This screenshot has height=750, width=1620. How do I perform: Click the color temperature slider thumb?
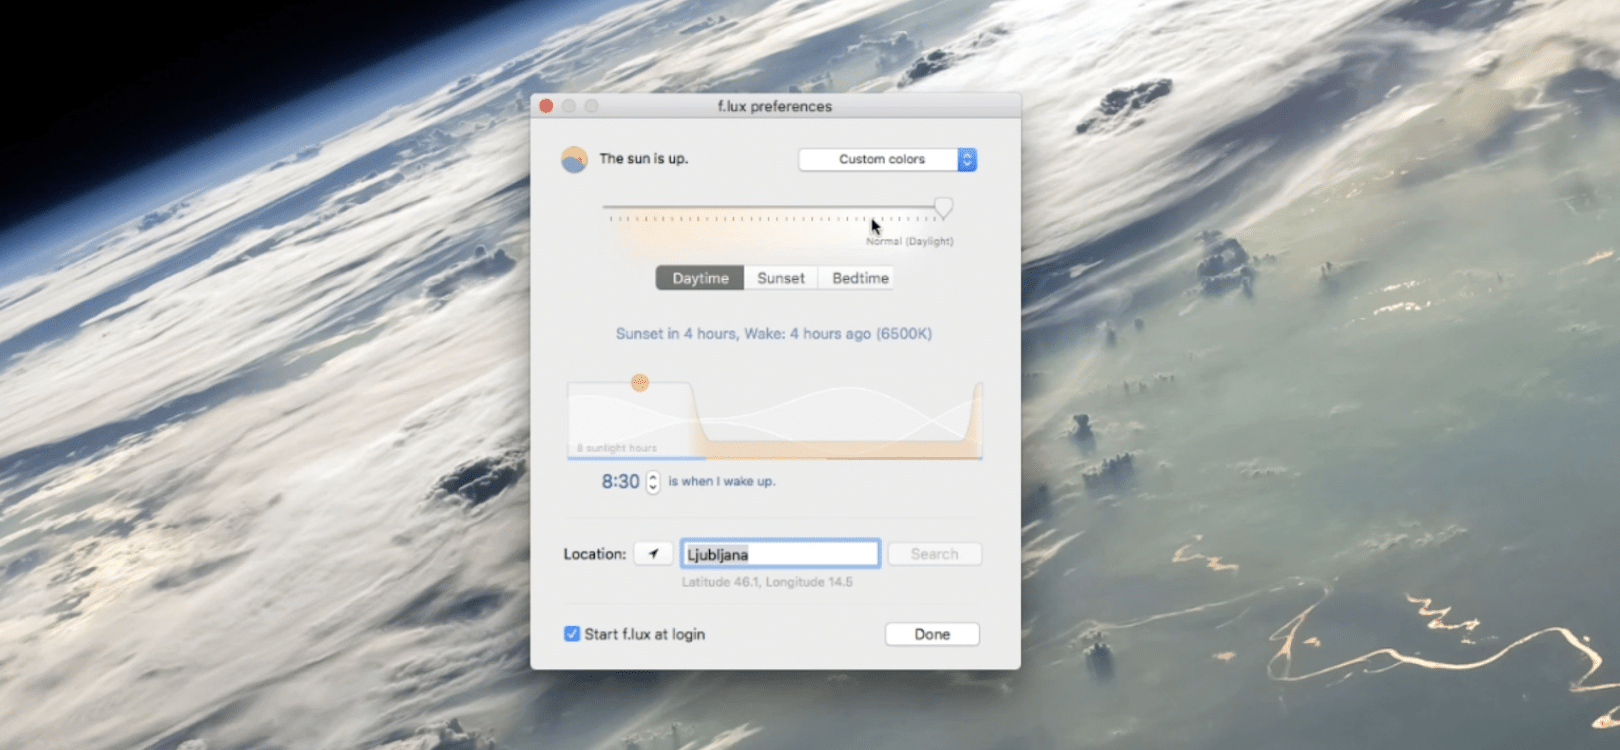tap(943, 208)
